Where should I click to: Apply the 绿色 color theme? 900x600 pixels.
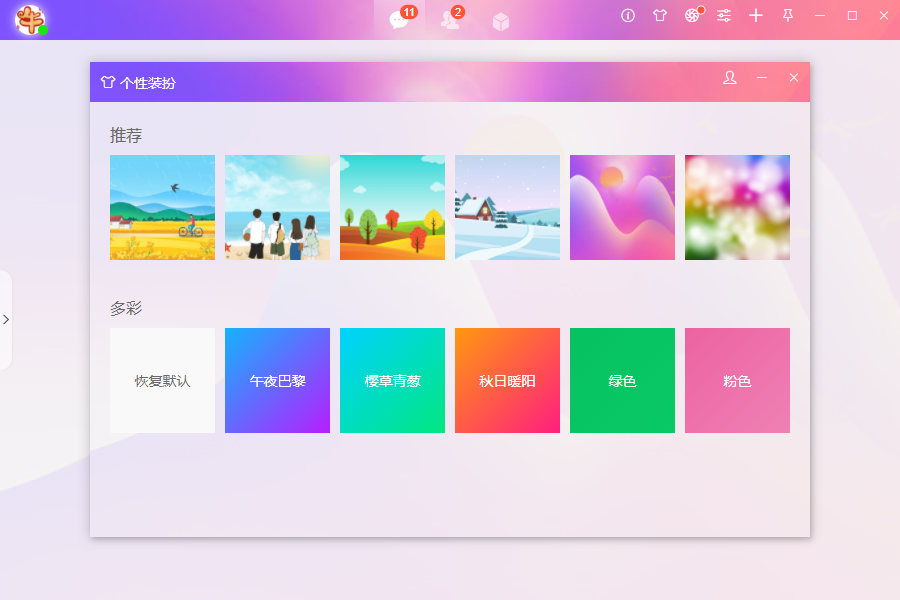point(622,381)
